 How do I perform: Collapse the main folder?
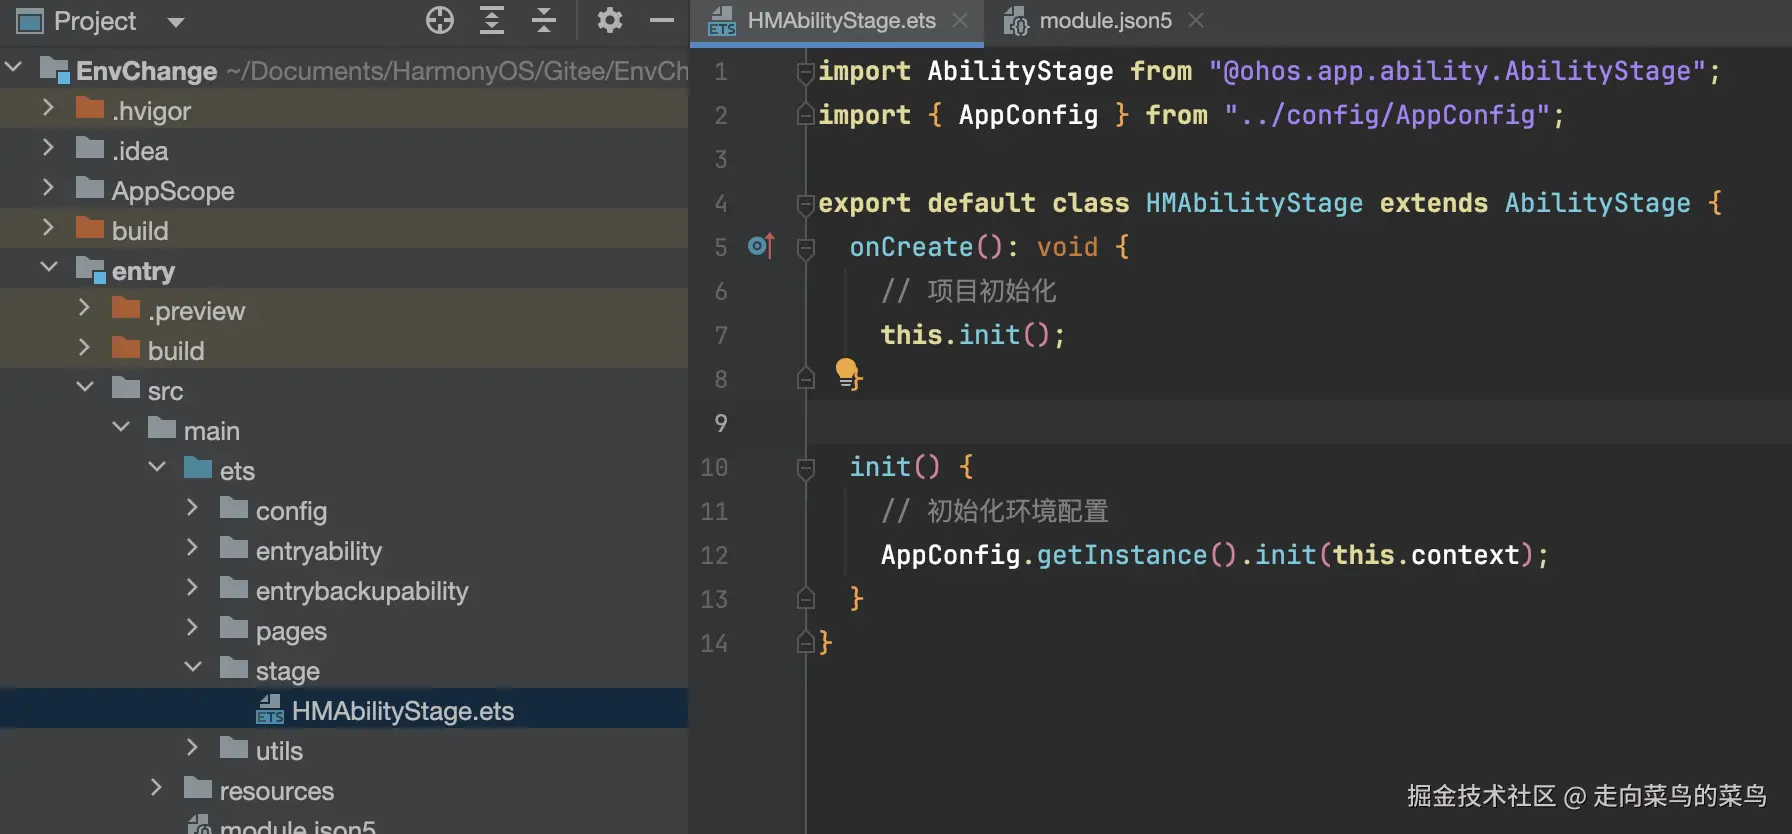tap(121, 427)
